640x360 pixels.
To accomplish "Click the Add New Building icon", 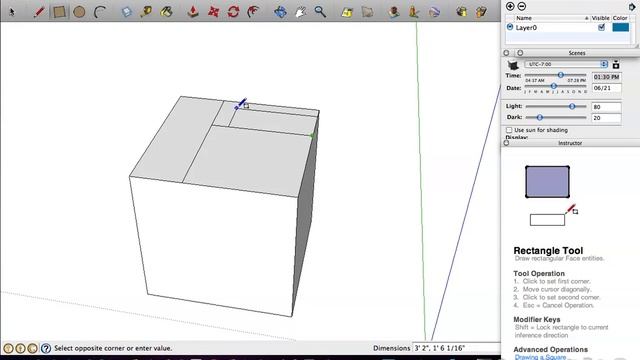I will tap(394, 11).
